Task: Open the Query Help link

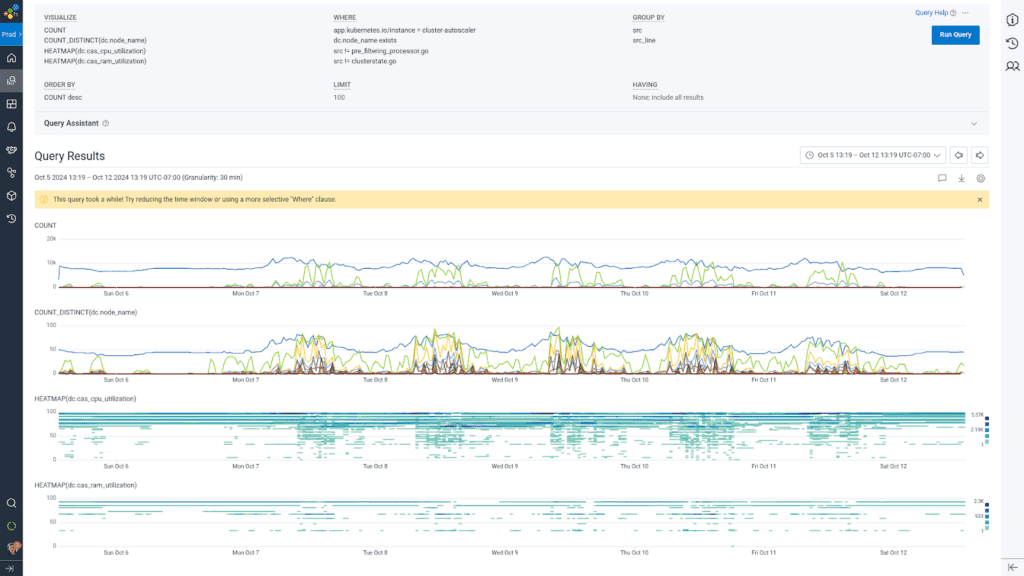Action: [936, 13]
